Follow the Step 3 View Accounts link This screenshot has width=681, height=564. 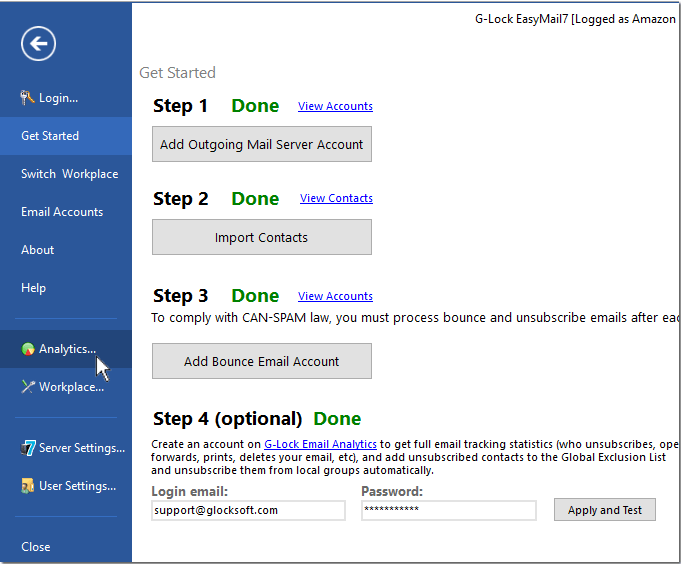tap(335, 296)
